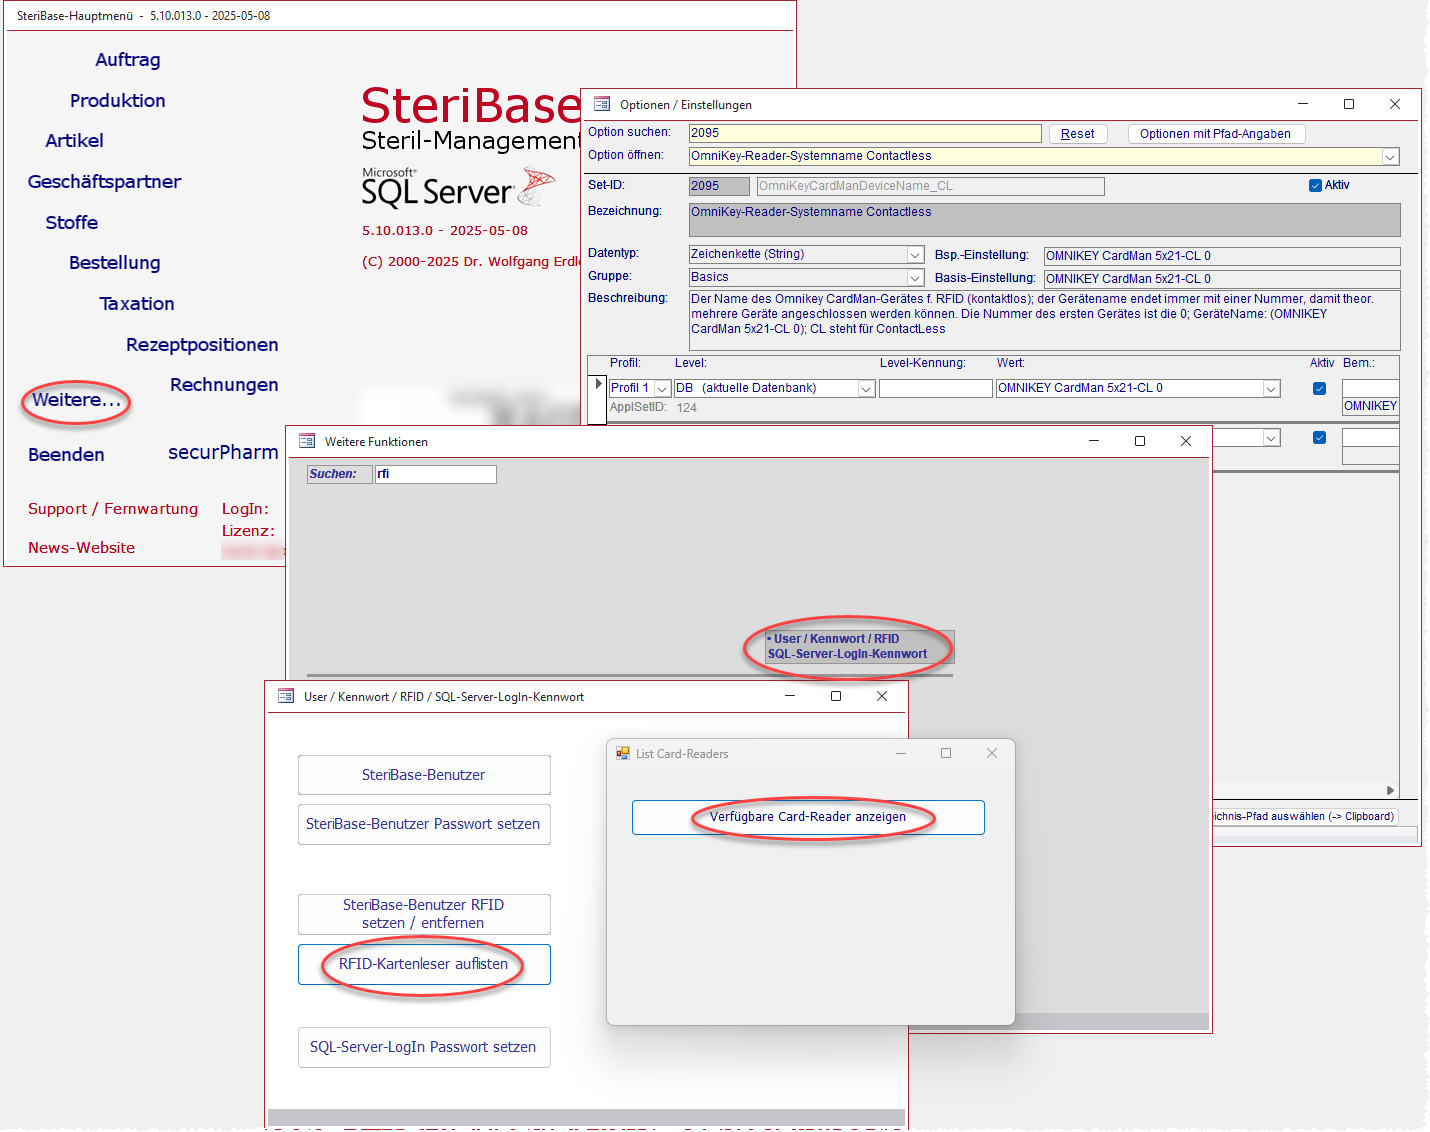Minimize the Optionen / Einstellungen window

point(1303,104)
